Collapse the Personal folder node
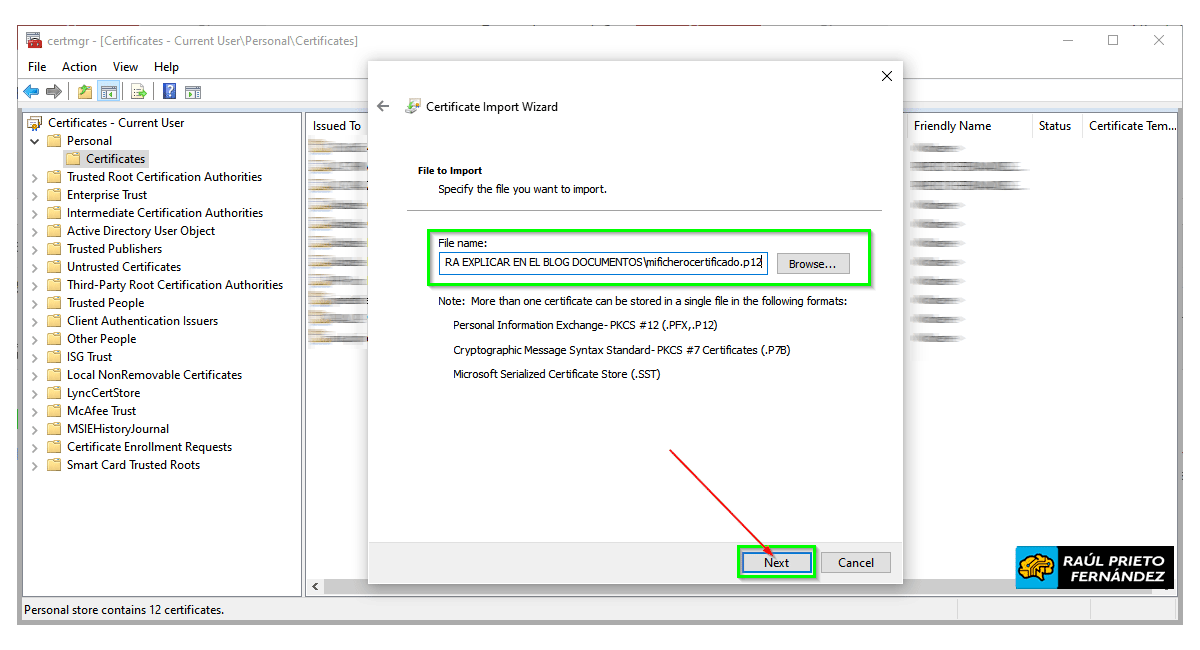 click(x=35, y=141)
